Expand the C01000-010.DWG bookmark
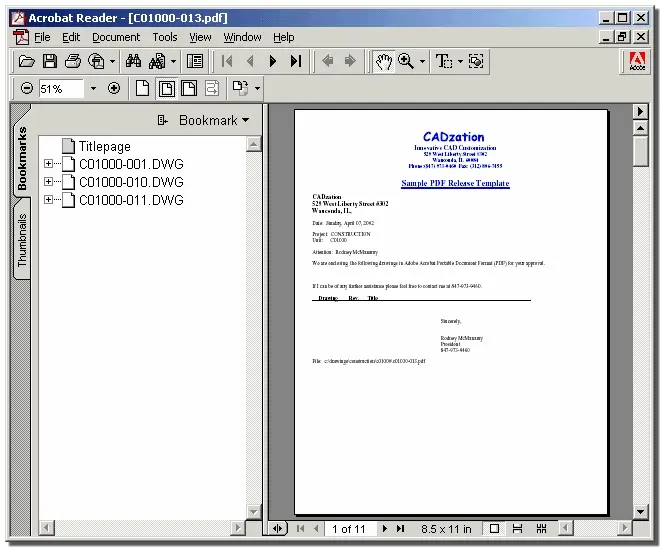 (x=48, y=182)
